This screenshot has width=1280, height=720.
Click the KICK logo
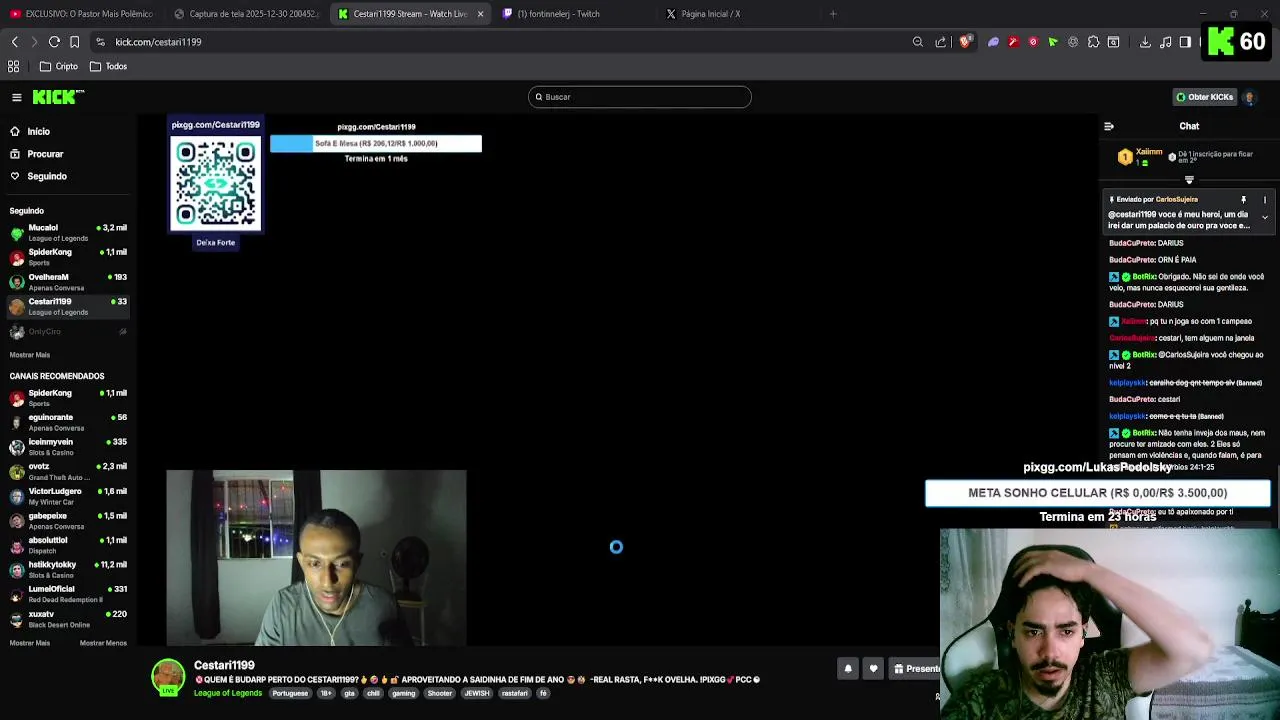(58, 97)
